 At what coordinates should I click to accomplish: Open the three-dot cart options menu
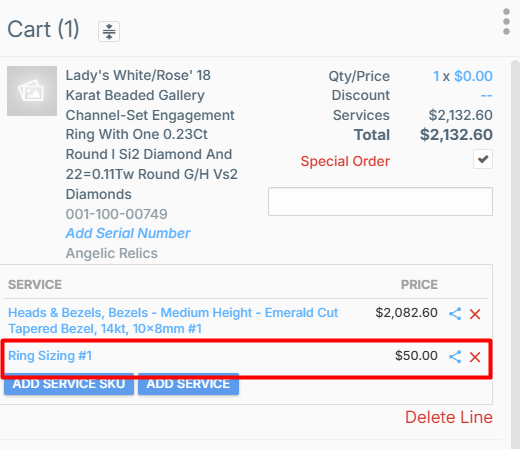(x=506, y=22)
